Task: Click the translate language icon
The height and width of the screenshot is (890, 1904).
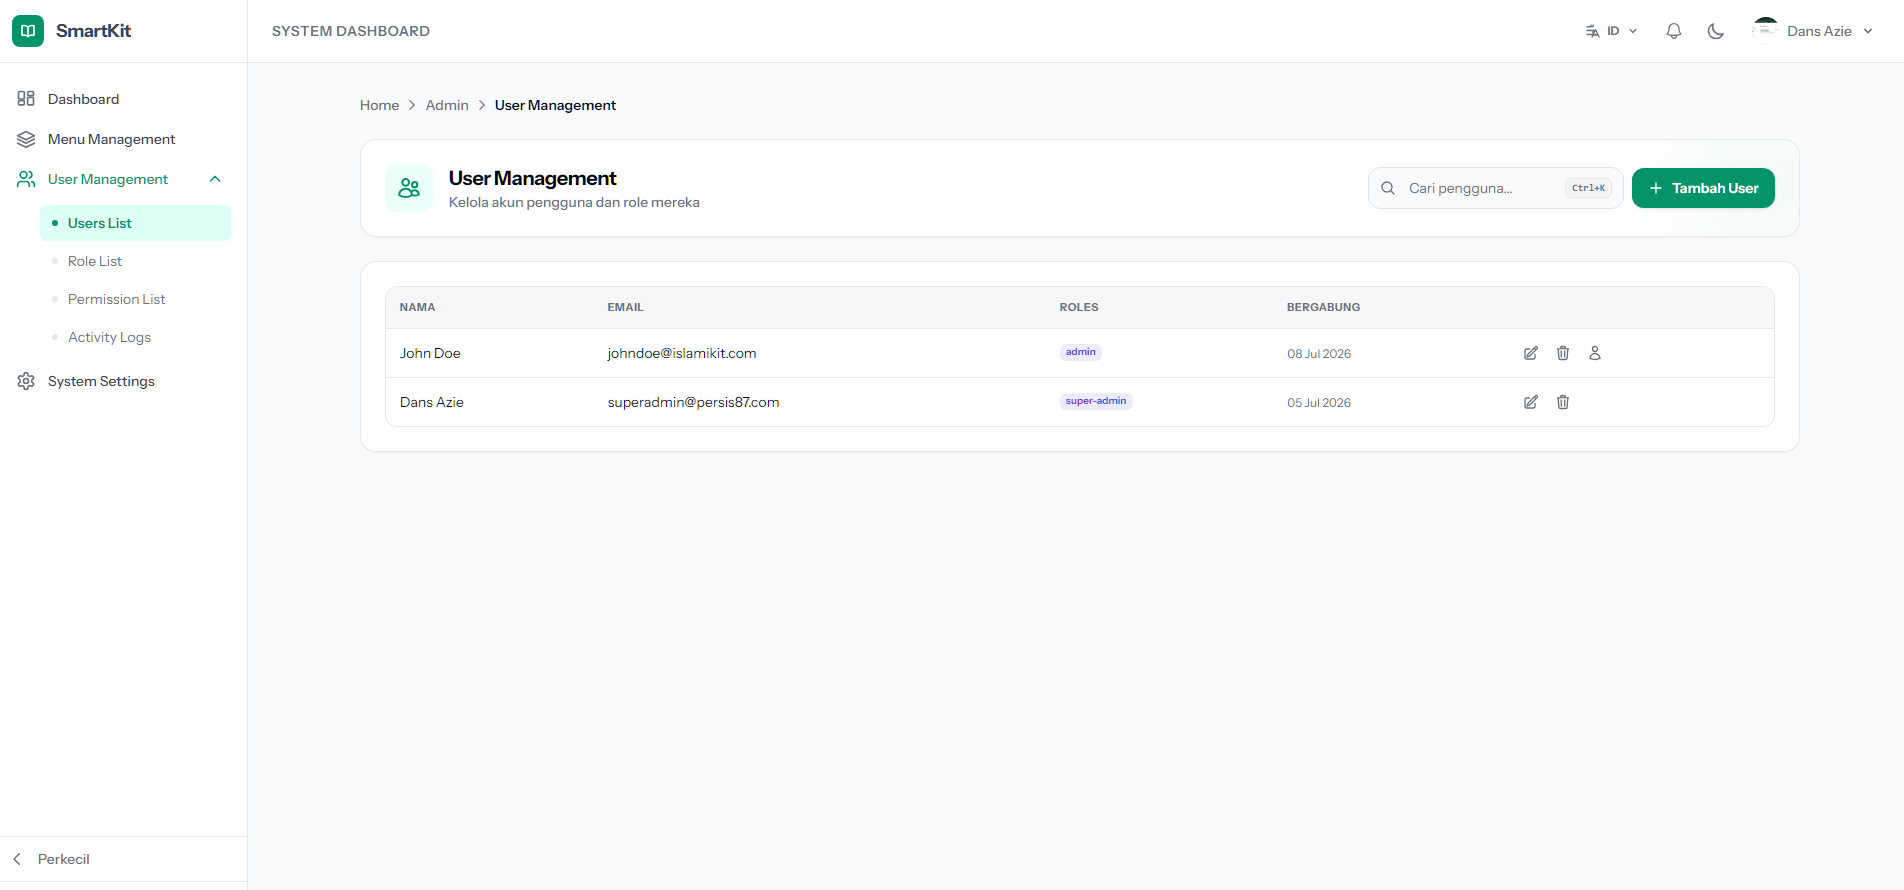Action: 1592,31
